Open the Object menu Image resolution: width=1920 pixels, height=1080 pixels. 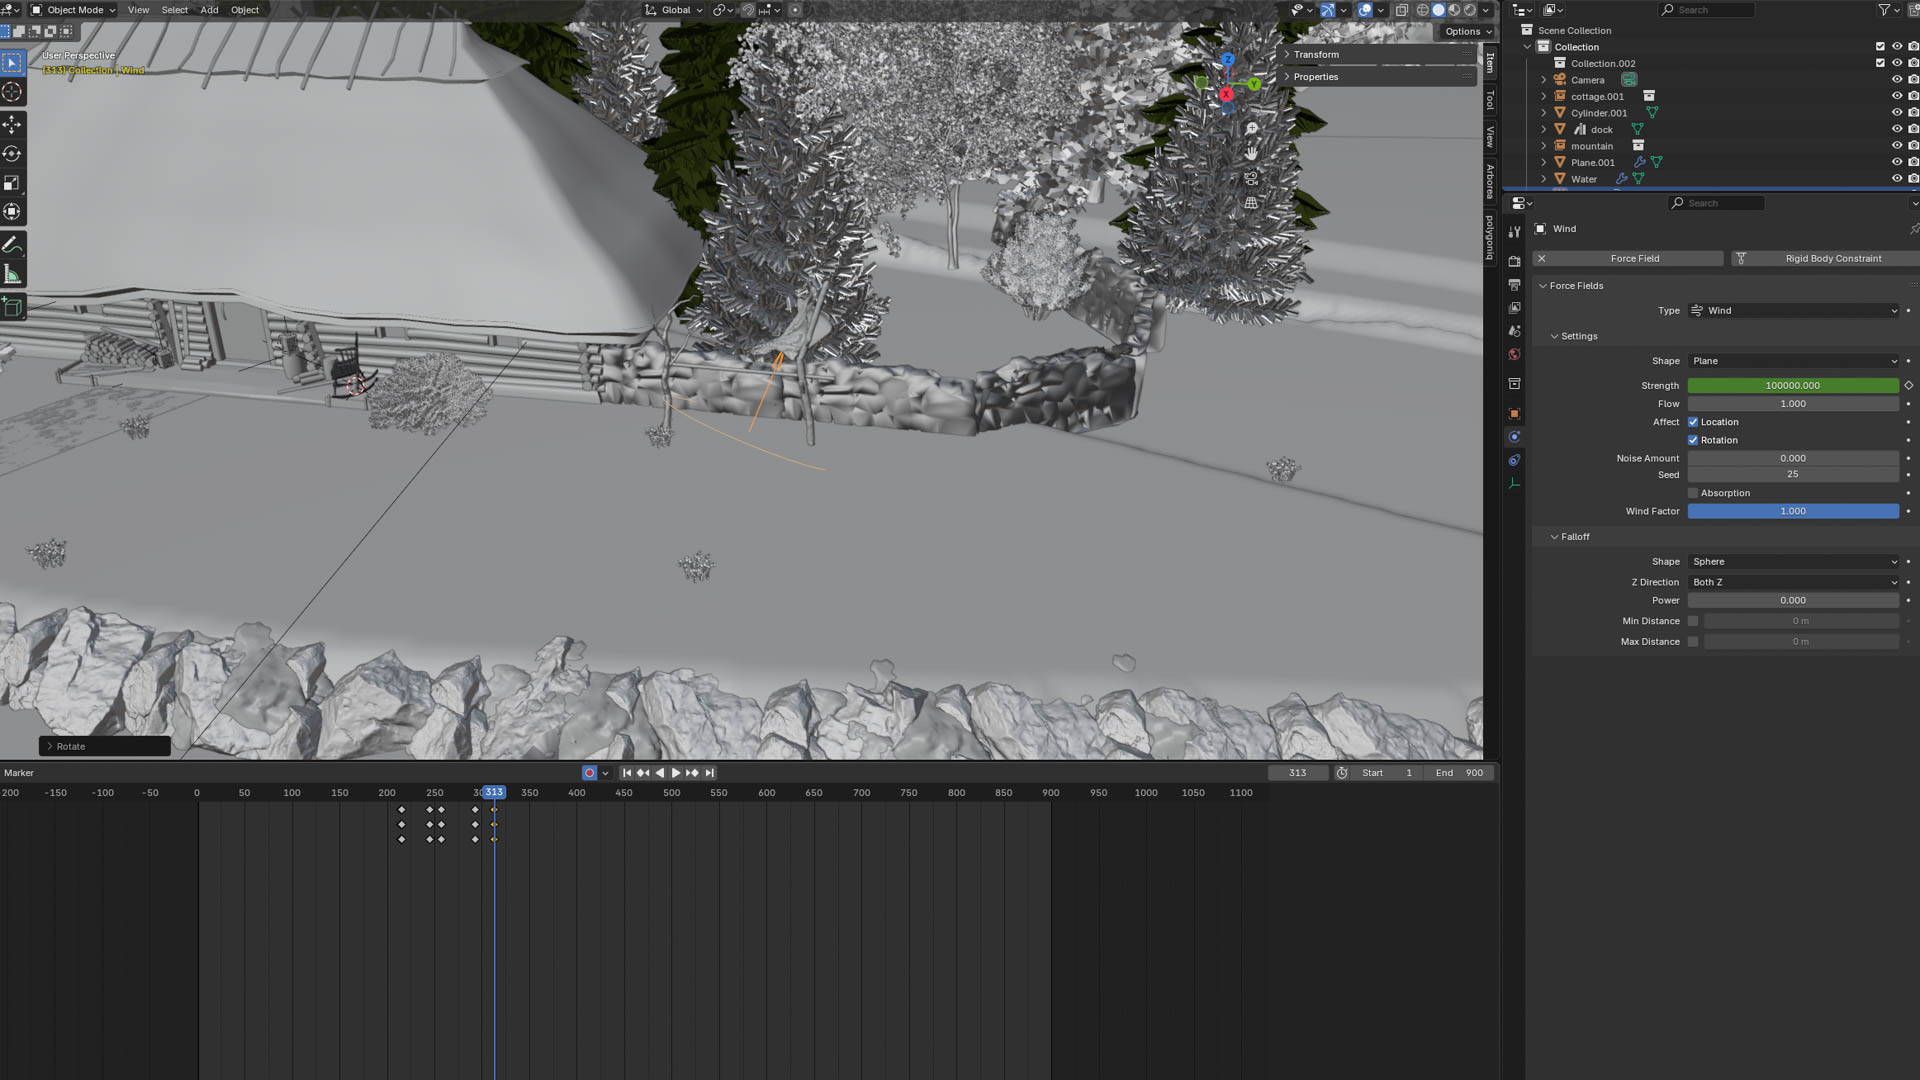(244, 10)
